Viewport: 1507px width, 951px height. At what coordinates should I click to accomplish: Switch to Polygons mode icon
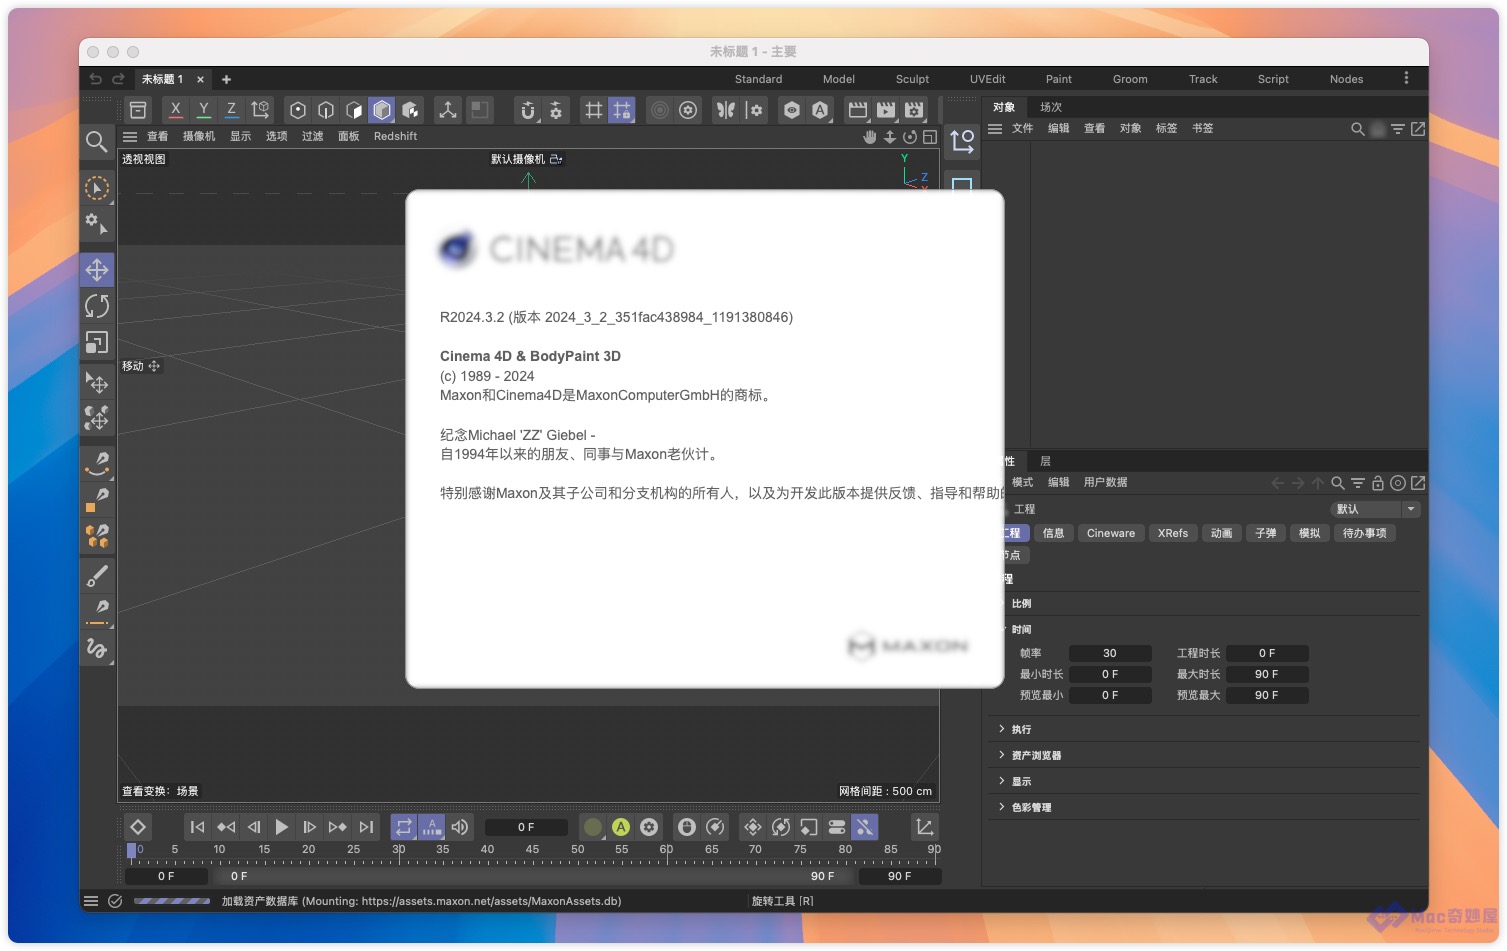coord(354,110)
